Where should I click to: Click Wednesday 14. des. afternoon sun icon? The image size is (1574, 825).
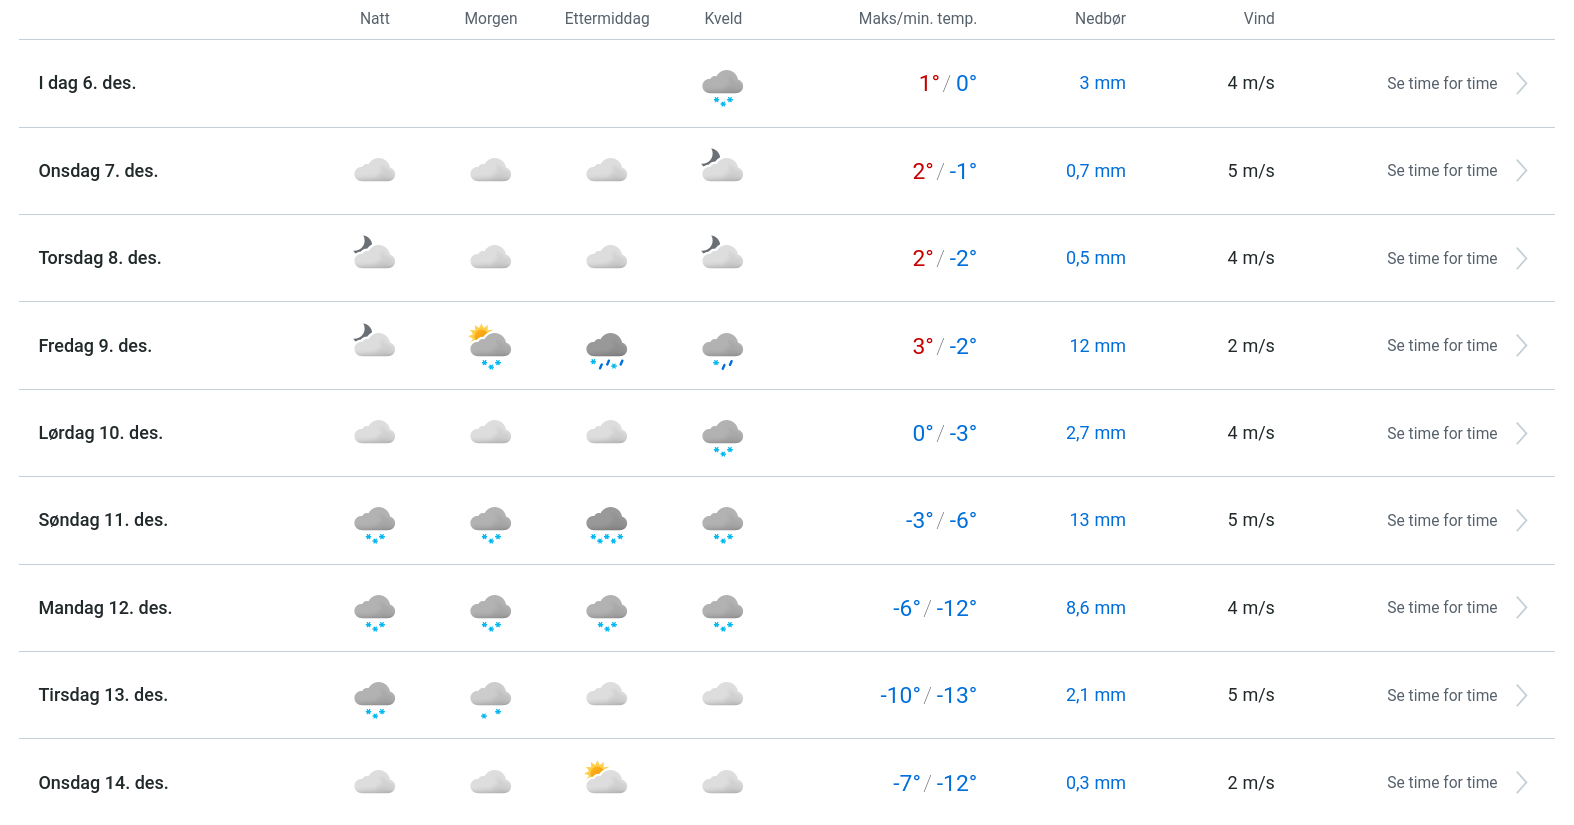[606, 778]
